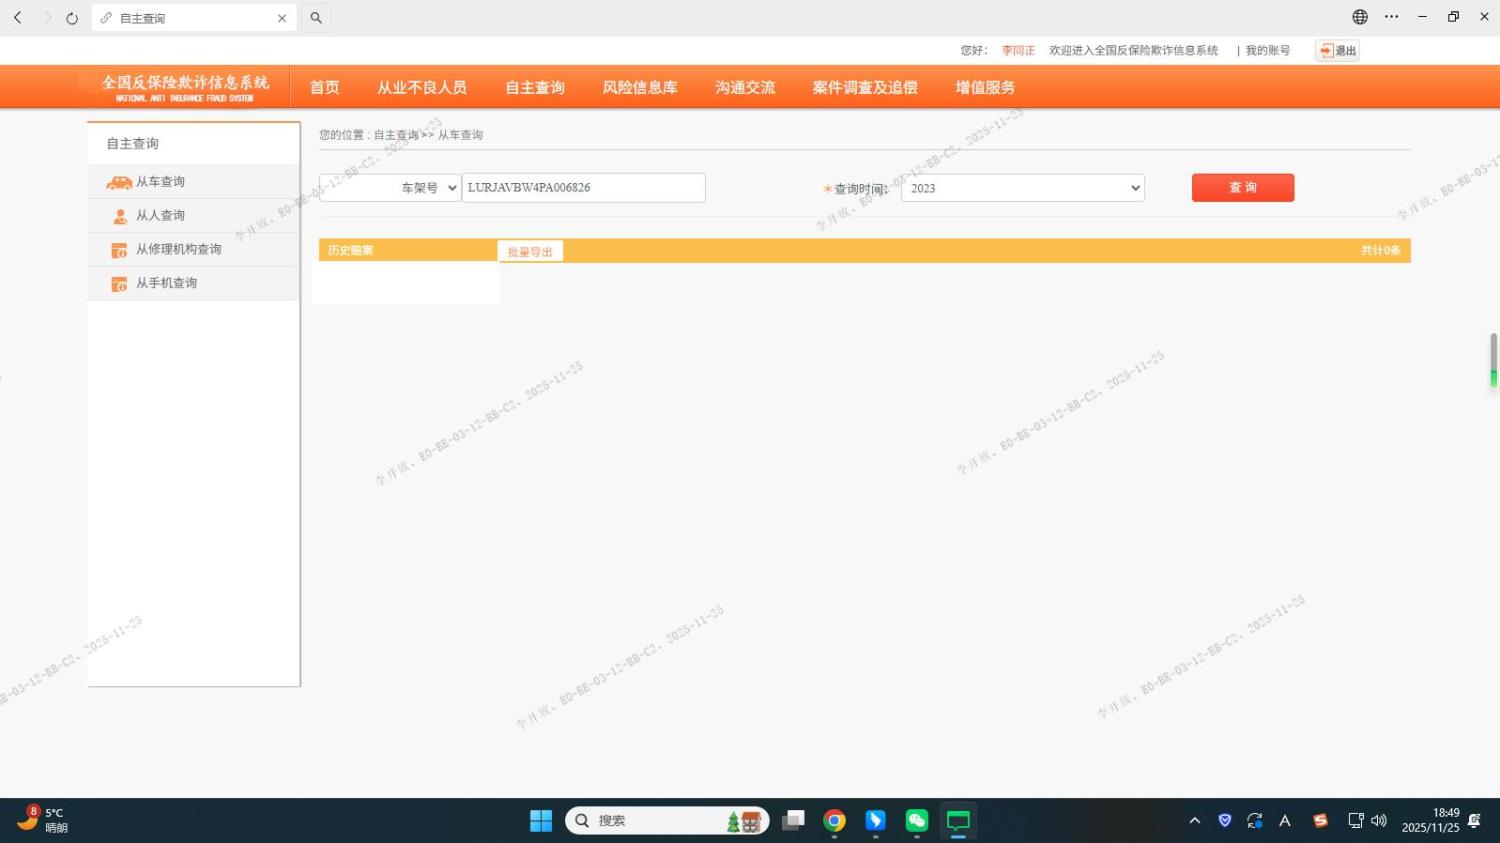Go to 从业不良人员 in navigation bar

422,88
